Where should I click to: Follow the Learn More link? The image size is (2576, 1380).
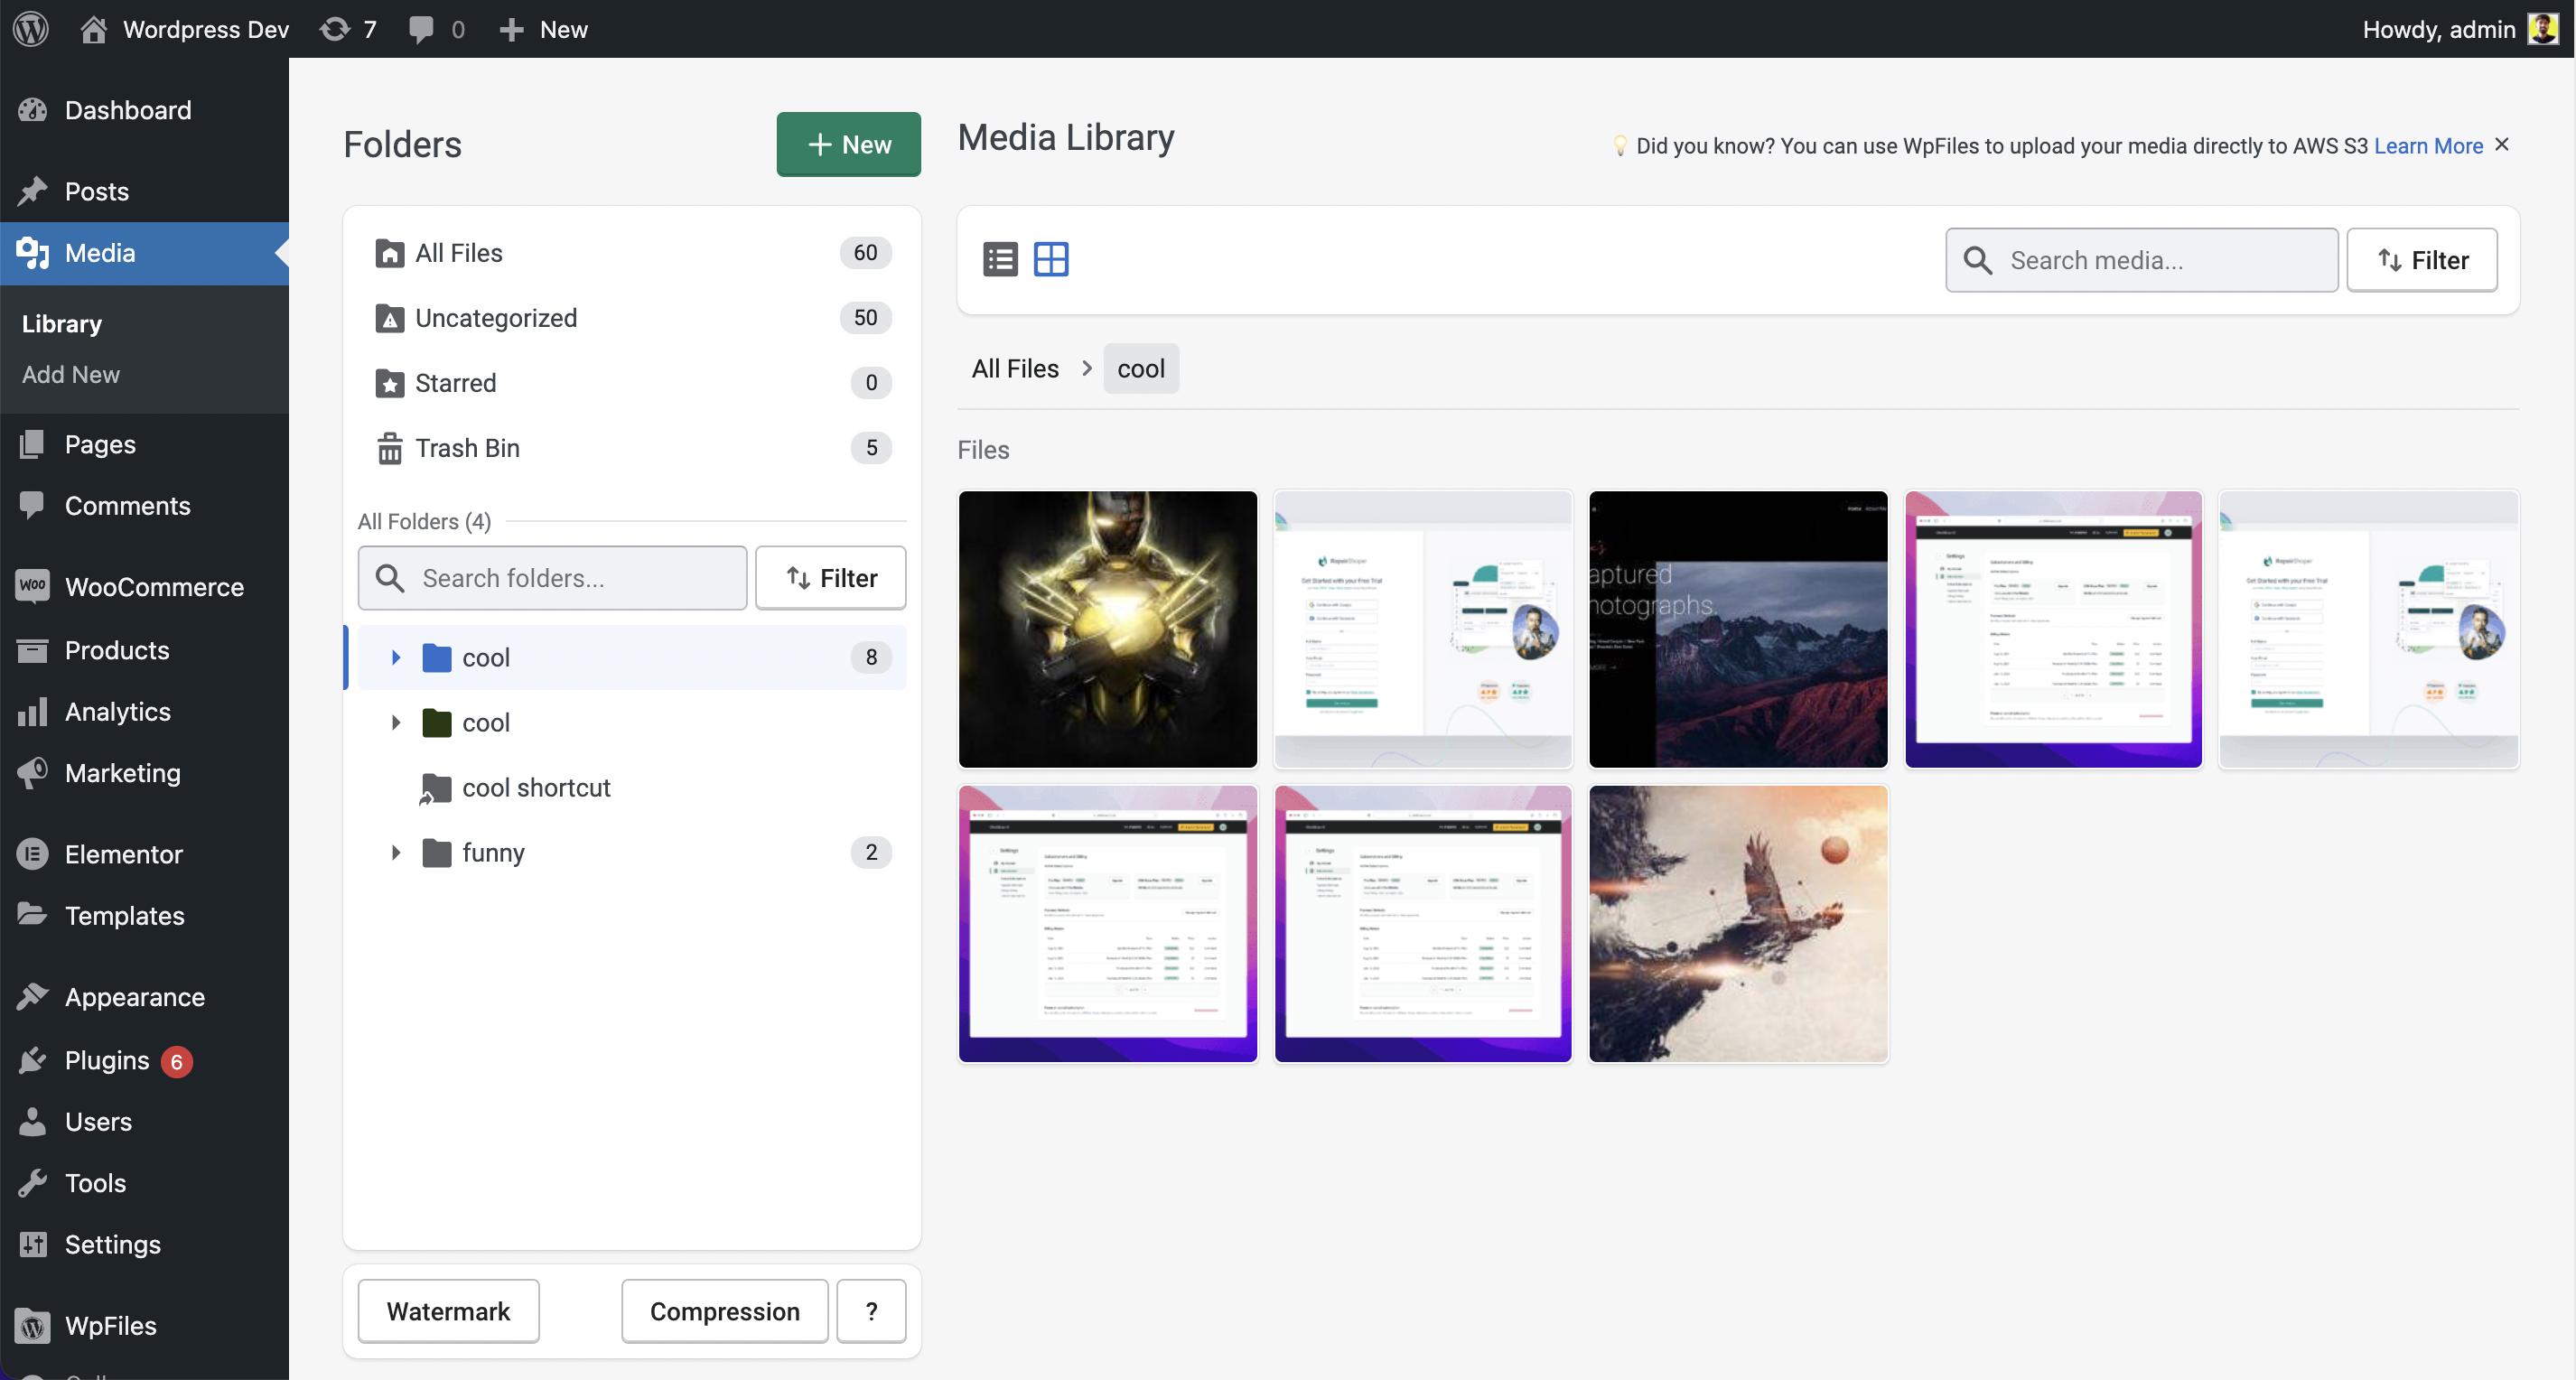point(2428,146)
